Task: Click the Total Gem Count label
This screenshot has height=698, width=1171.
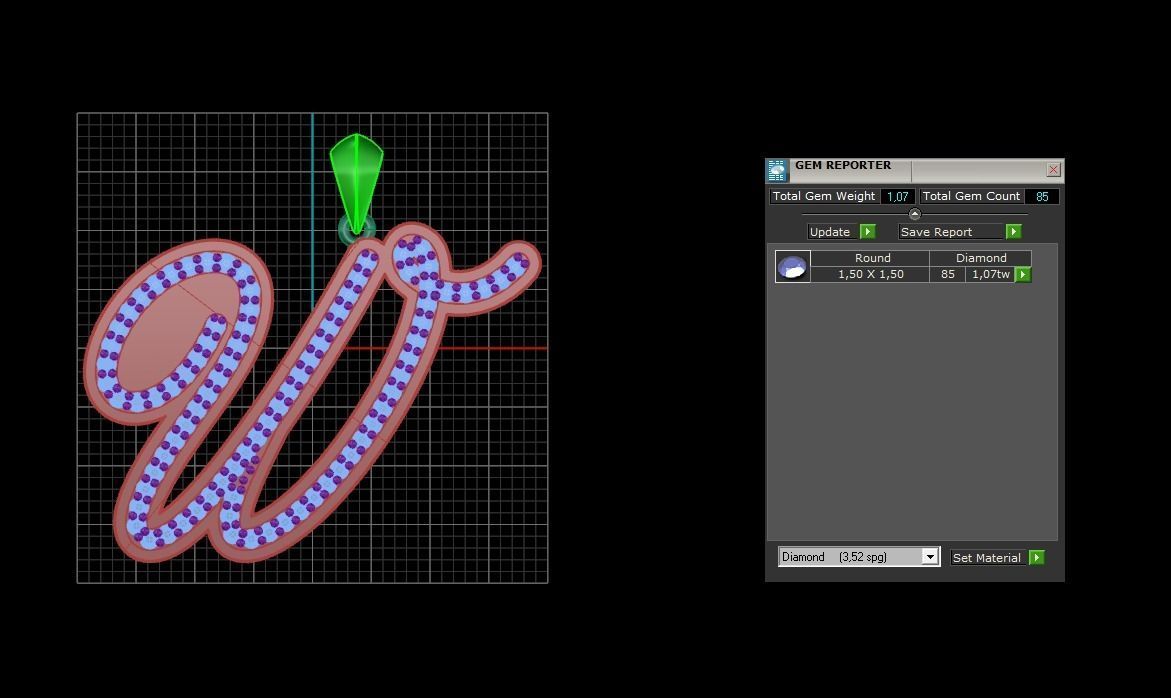Action: click(x=971, y=196)
